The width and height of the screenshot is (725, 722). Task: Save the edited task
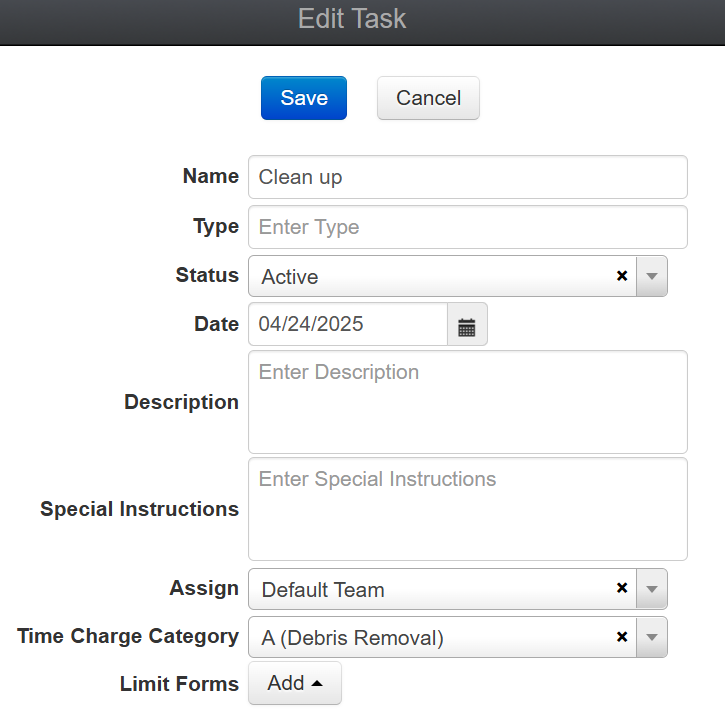point(304,98)
